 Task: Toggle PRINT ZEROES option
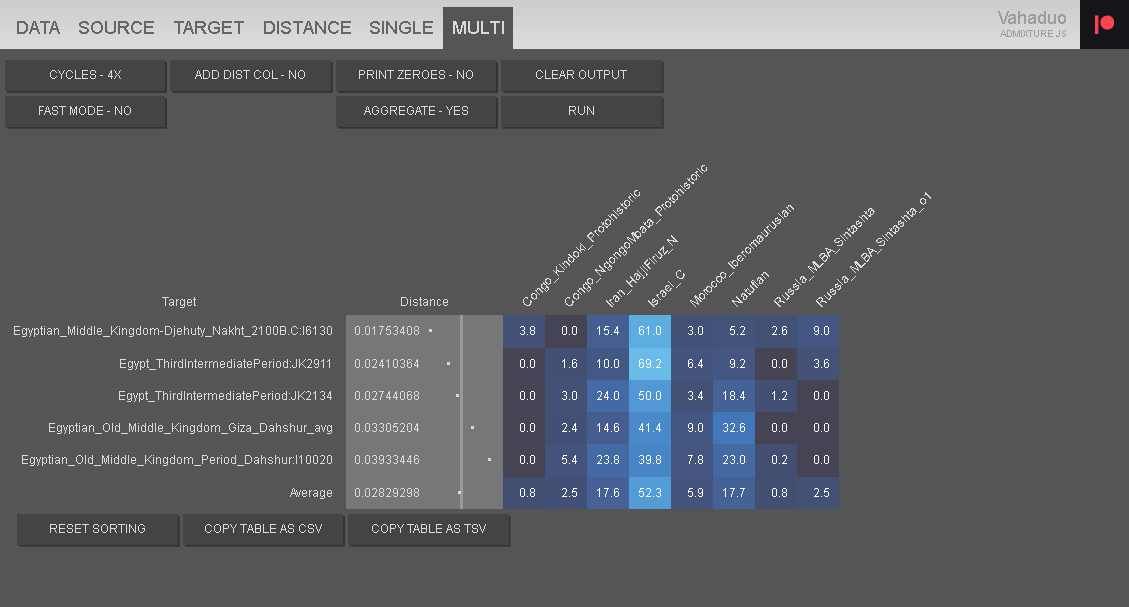click(x=415, y=75)
